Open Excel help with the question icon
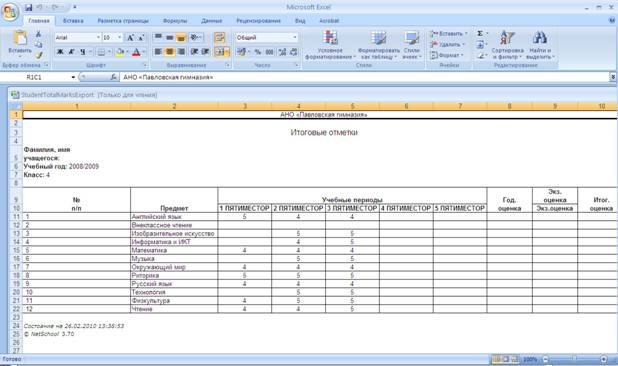This screenshot has width=618, height=366. [x=612, y=20]
